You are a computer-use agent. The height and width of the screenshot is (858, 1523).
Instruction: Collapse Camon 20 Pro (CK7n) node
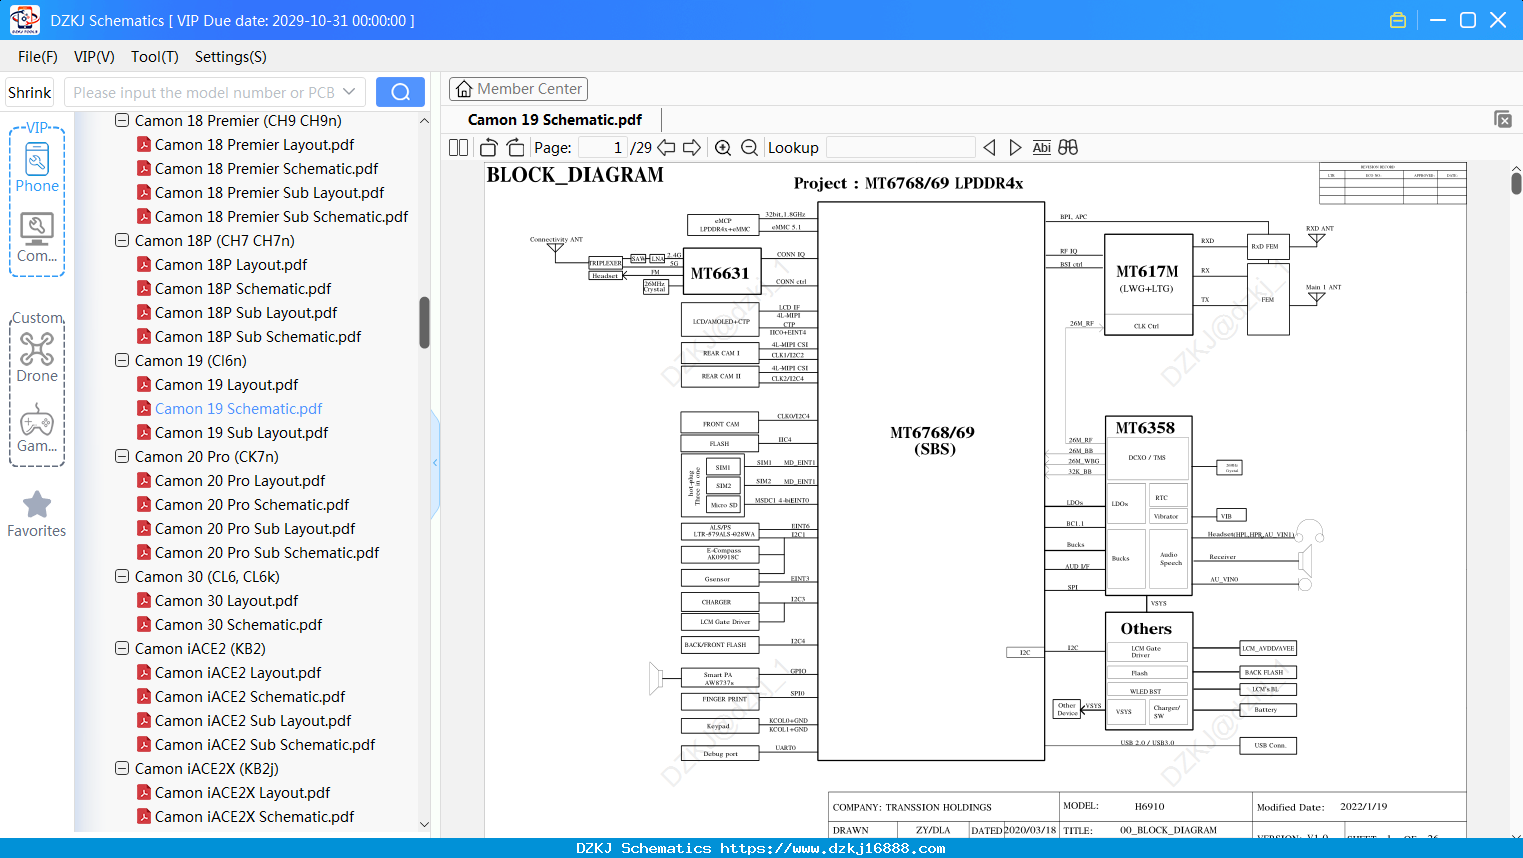[x=122, y=456]
